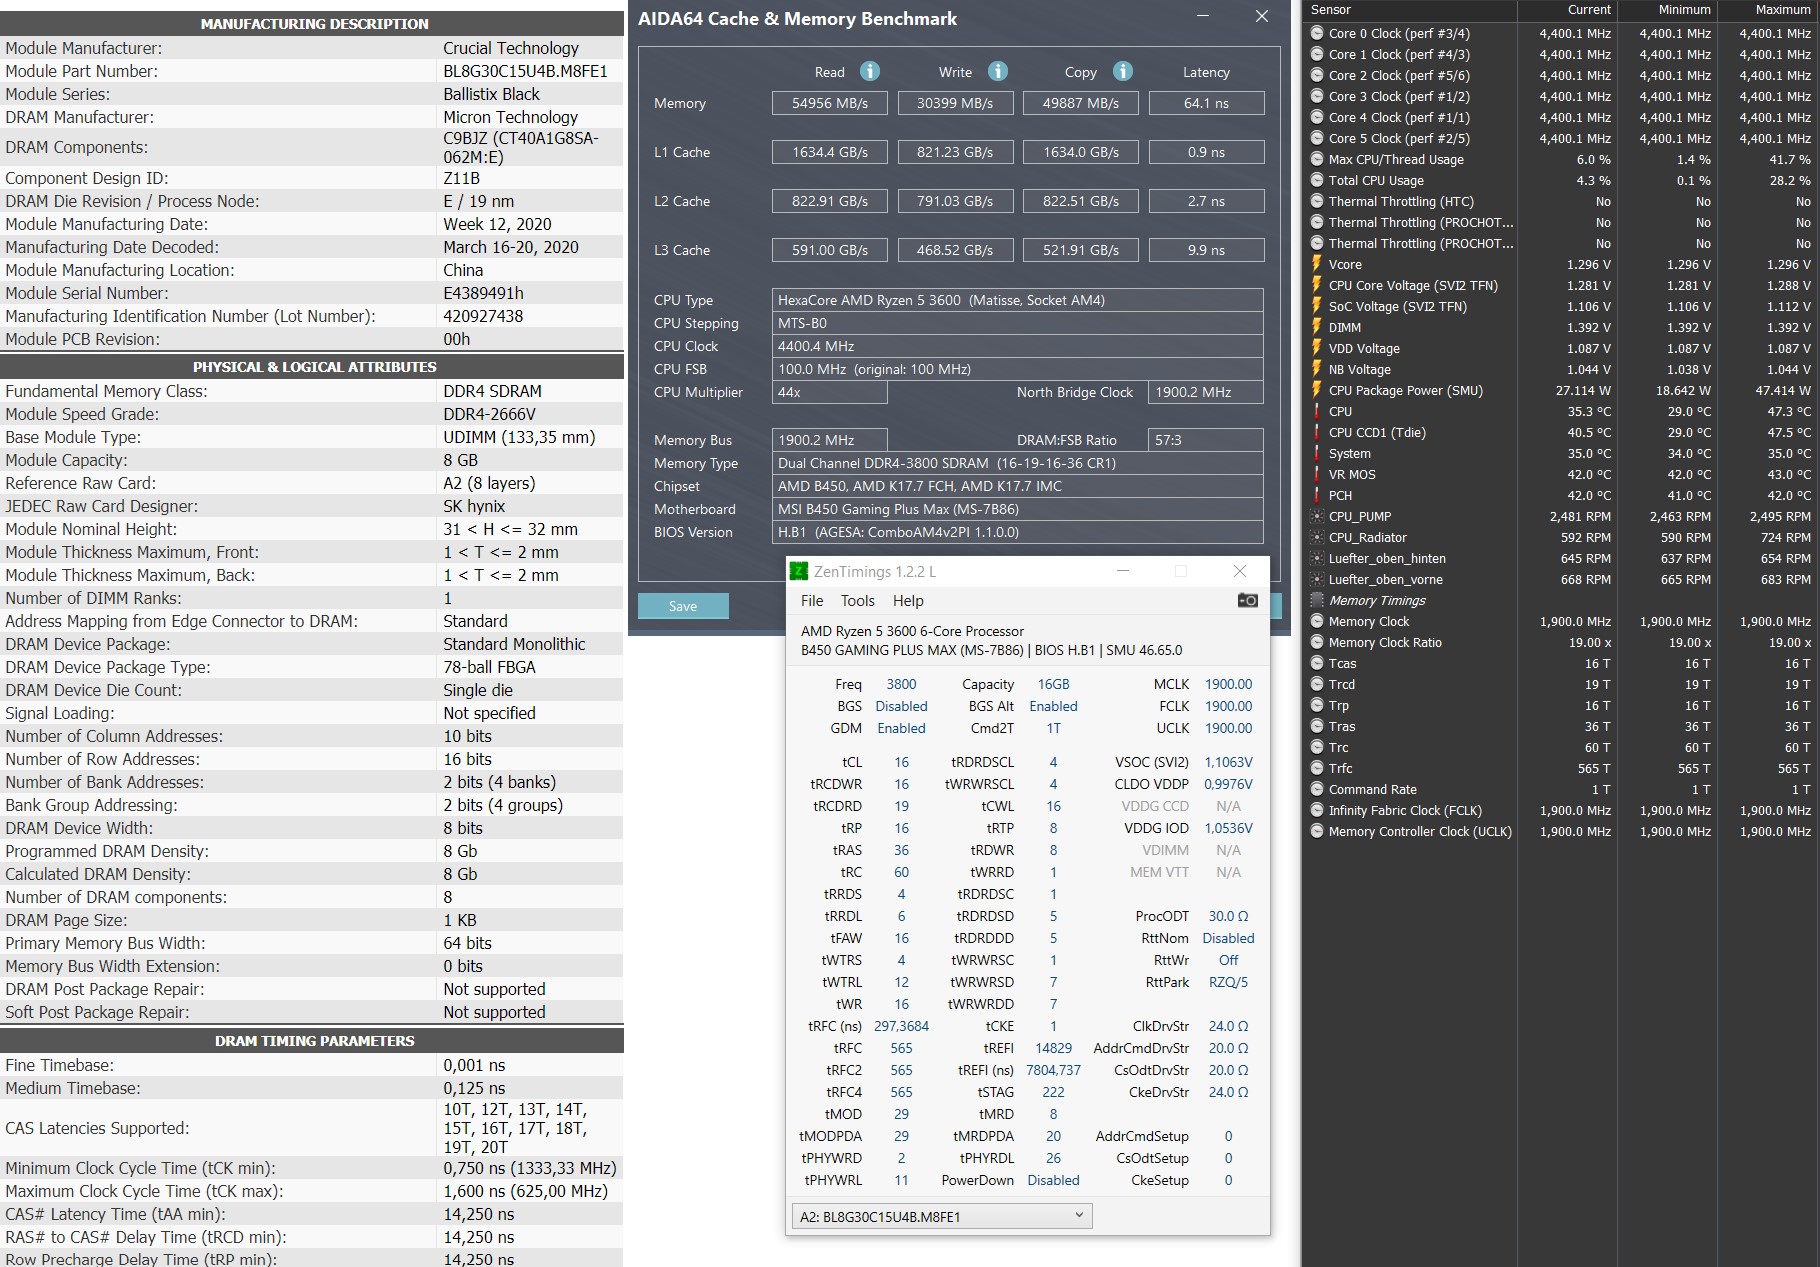Click the icon beside Core 0 Clock sensor

pyautogui.click(x=1318, y=33)
